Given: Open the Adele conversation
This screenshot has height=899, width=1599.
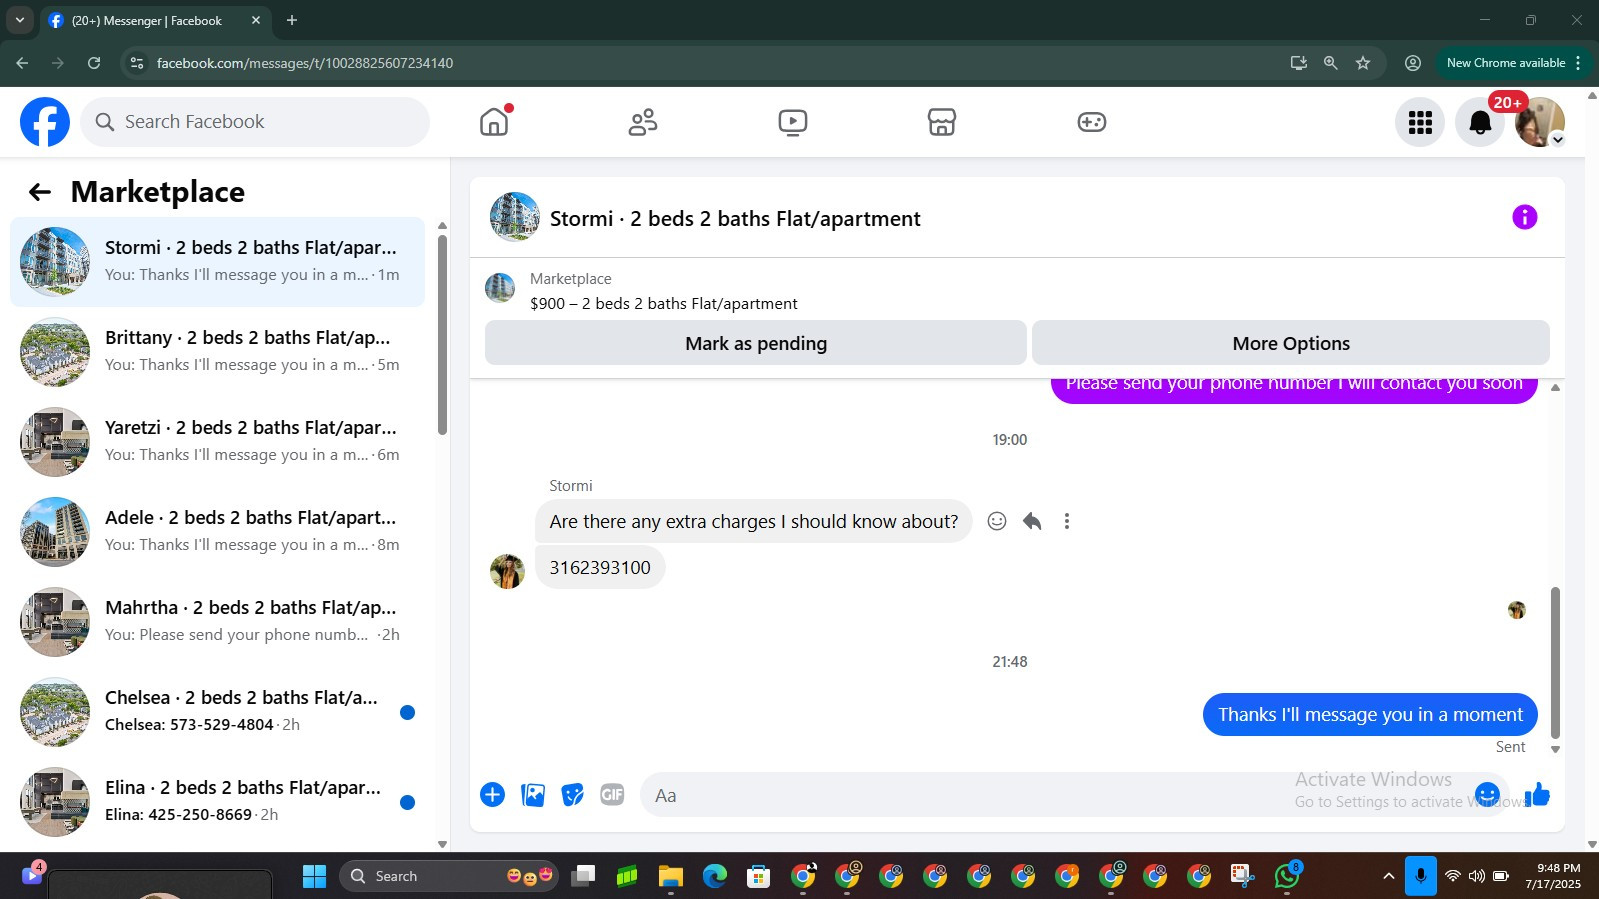Looking at the screenshot, I should tap(217, 532).
